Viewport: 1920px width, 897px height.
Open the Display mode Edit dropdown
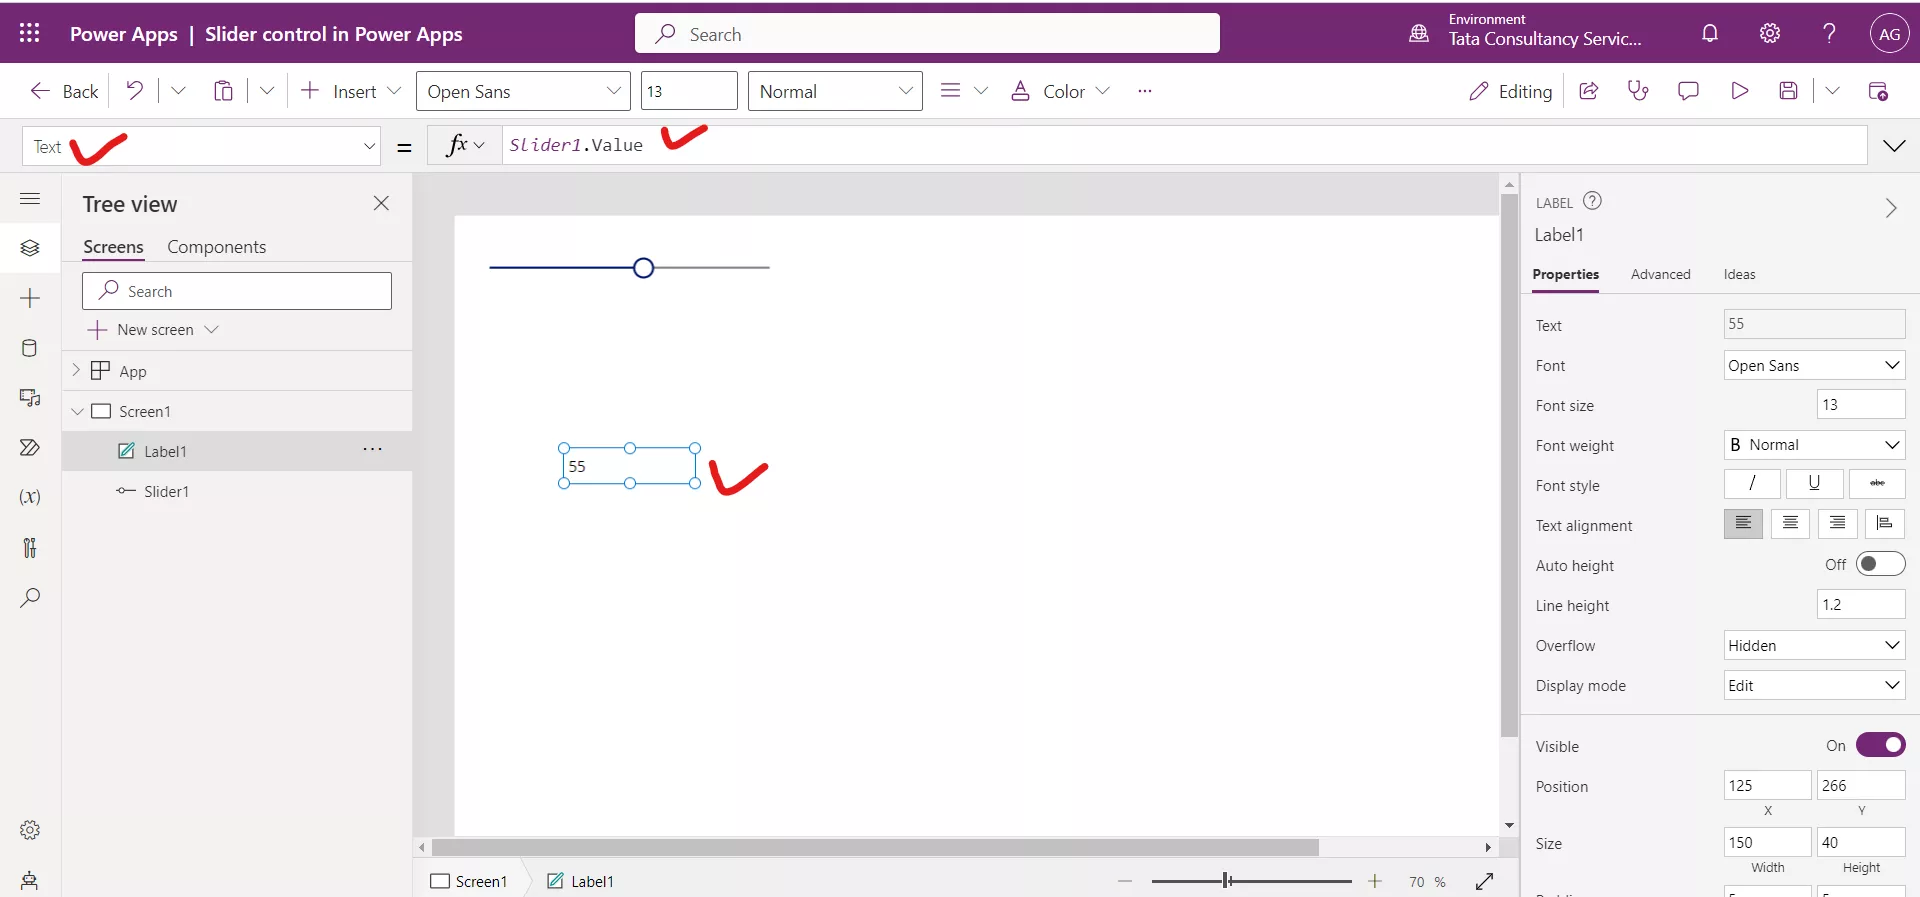(x=1814, y=685)
